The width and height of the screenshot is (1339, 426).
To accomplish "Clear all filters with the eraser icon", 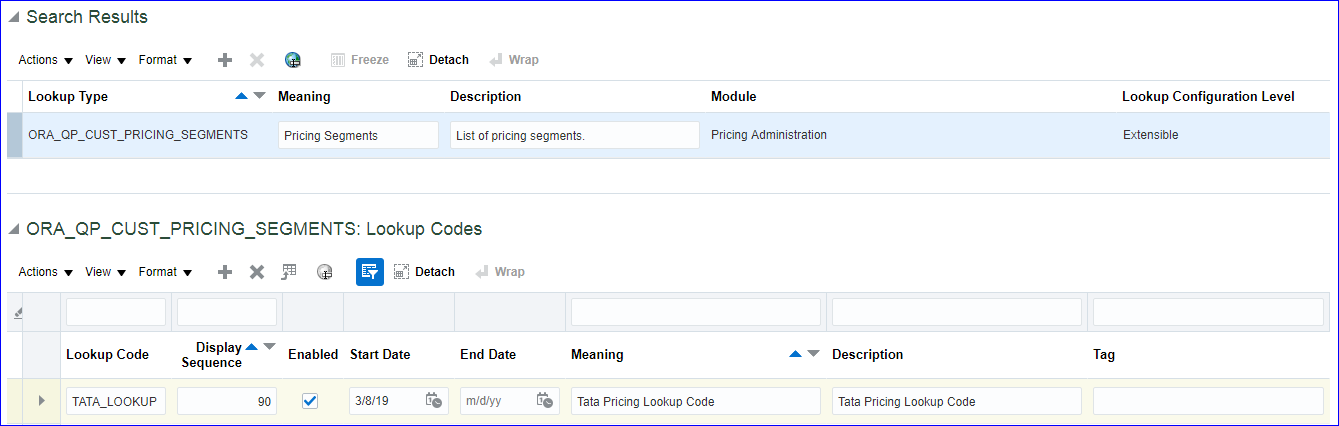I will pyautogui.click(x=15, y=313).
